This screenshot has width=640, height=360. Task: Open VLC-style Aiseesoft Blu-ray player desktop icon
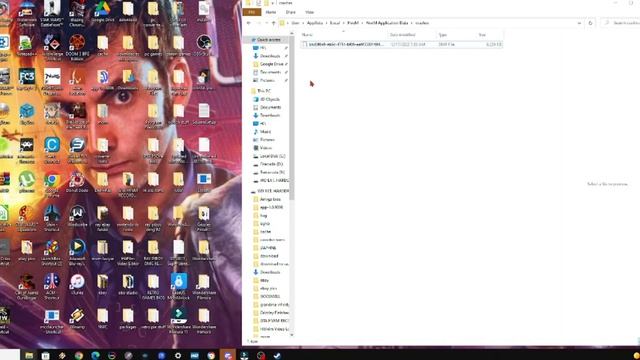click(x=77, y=251)
